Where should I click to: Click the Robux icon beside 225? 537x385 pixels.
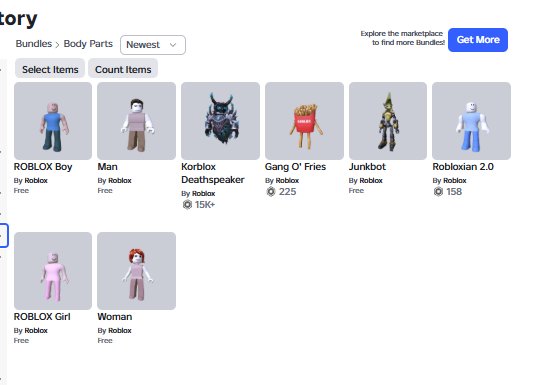point(271,192)
